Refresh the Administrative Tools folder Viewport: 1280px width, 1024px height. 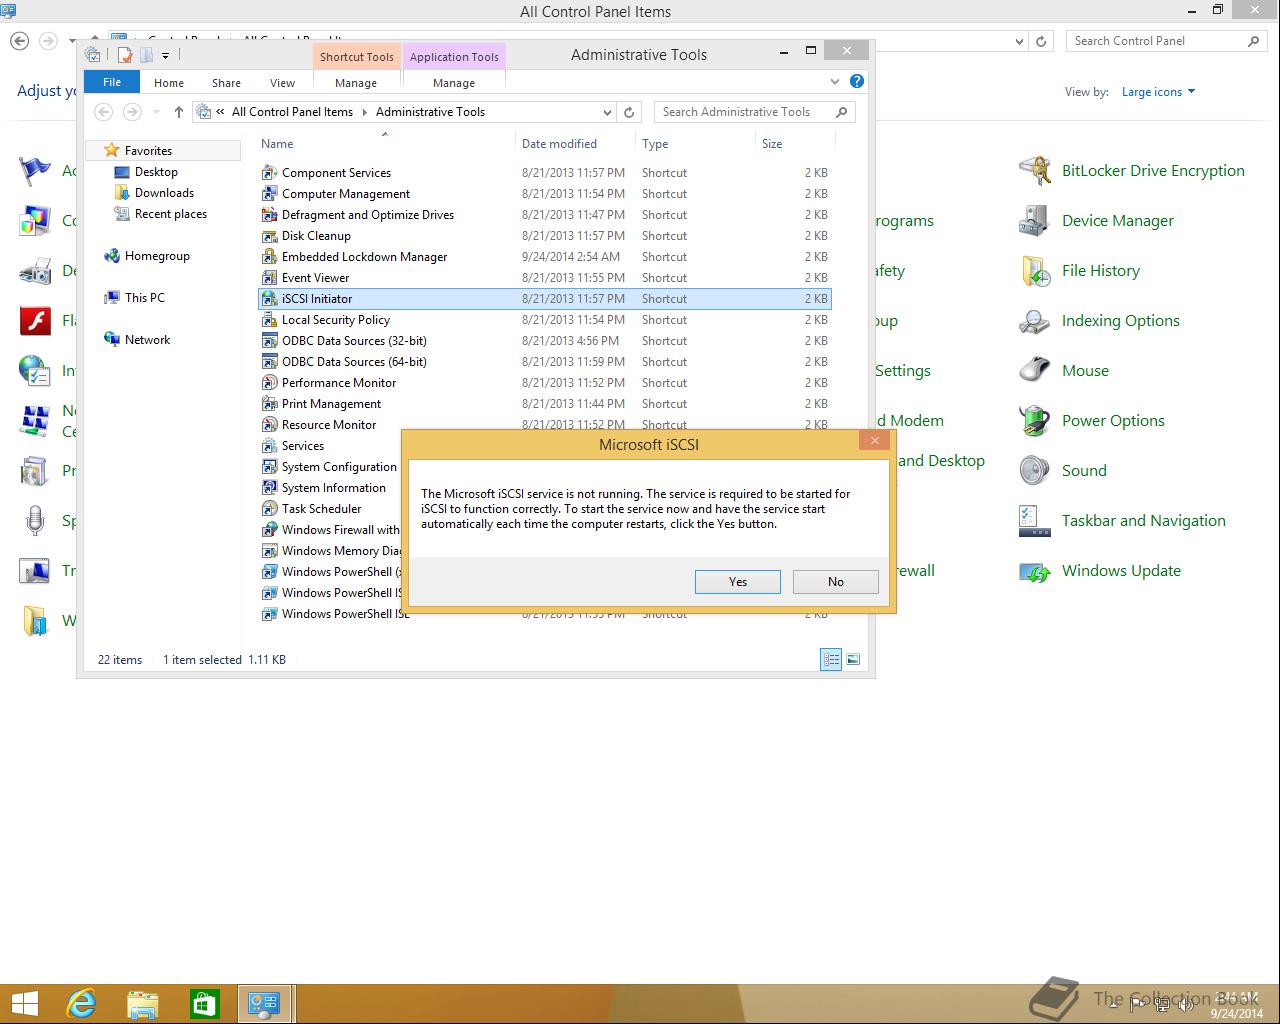coord(629,112)
